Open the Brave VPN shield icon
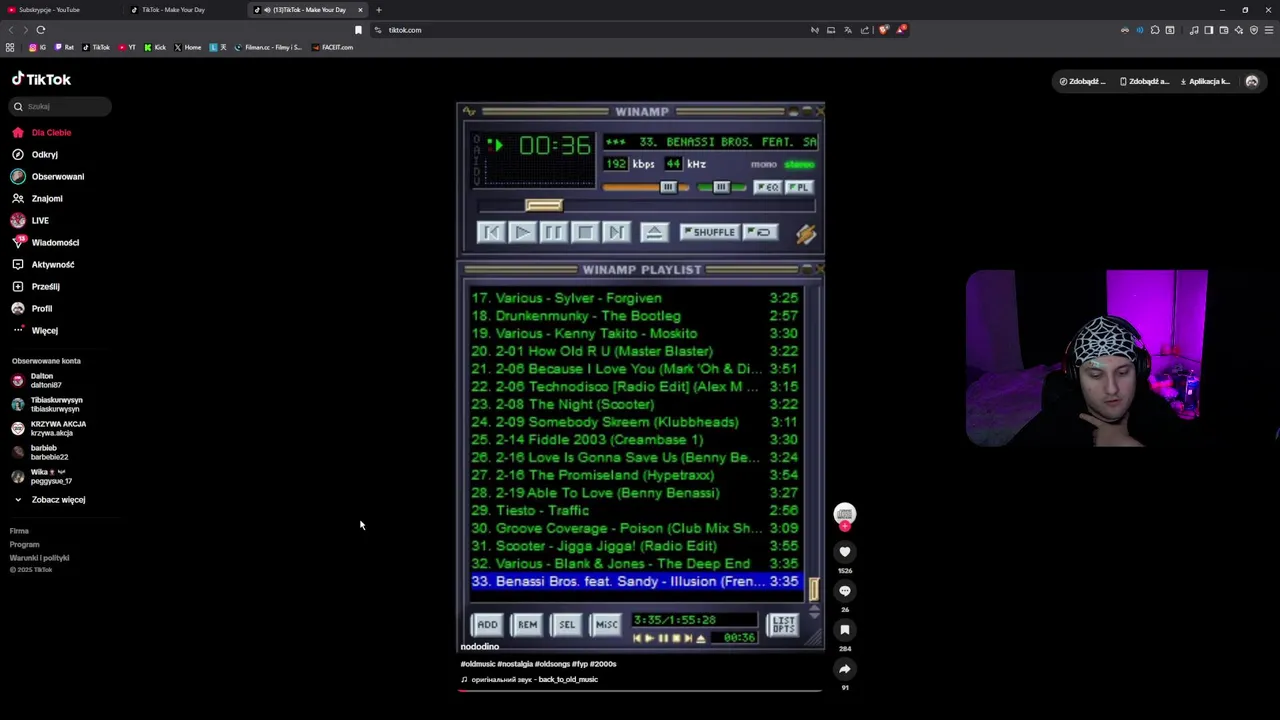This screenshot has width=1280, height=720. point(1253,30)
